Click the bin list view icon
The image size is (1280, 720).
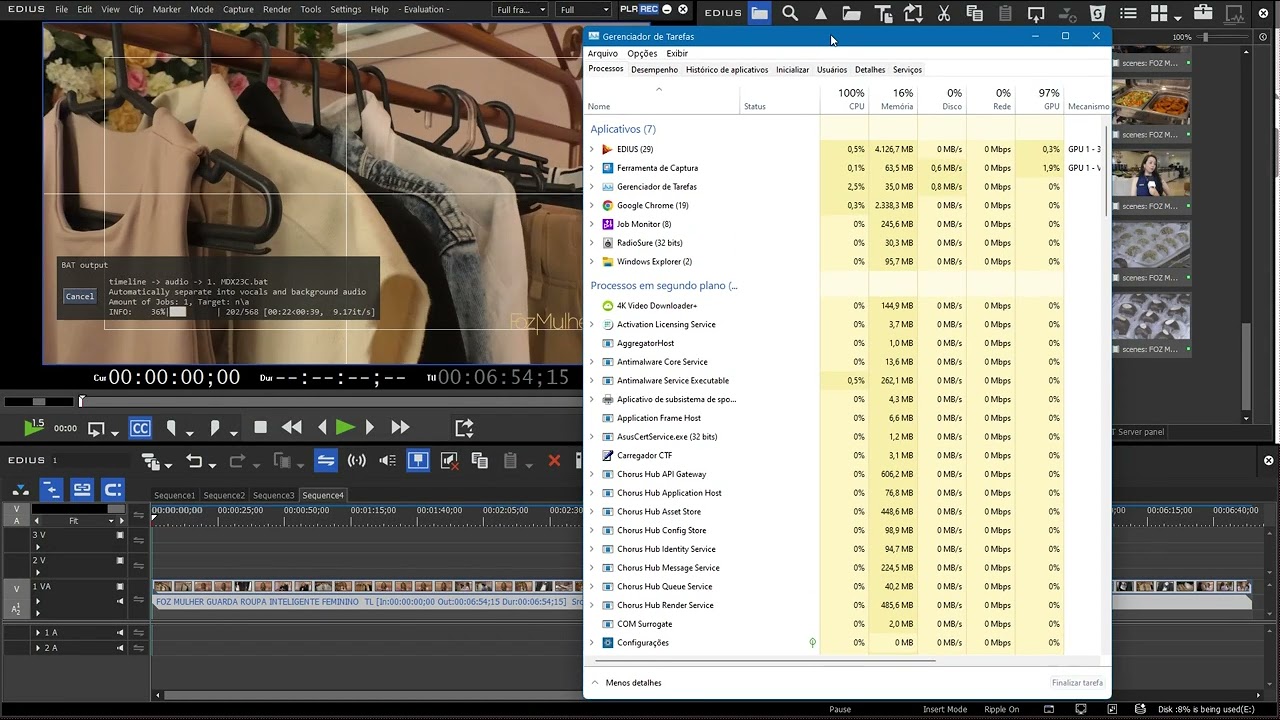1128,13
